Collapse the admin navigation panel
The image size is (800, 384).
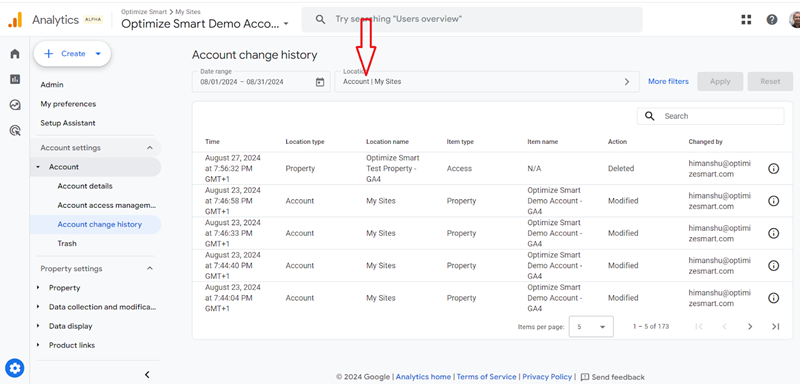[147, 375]
